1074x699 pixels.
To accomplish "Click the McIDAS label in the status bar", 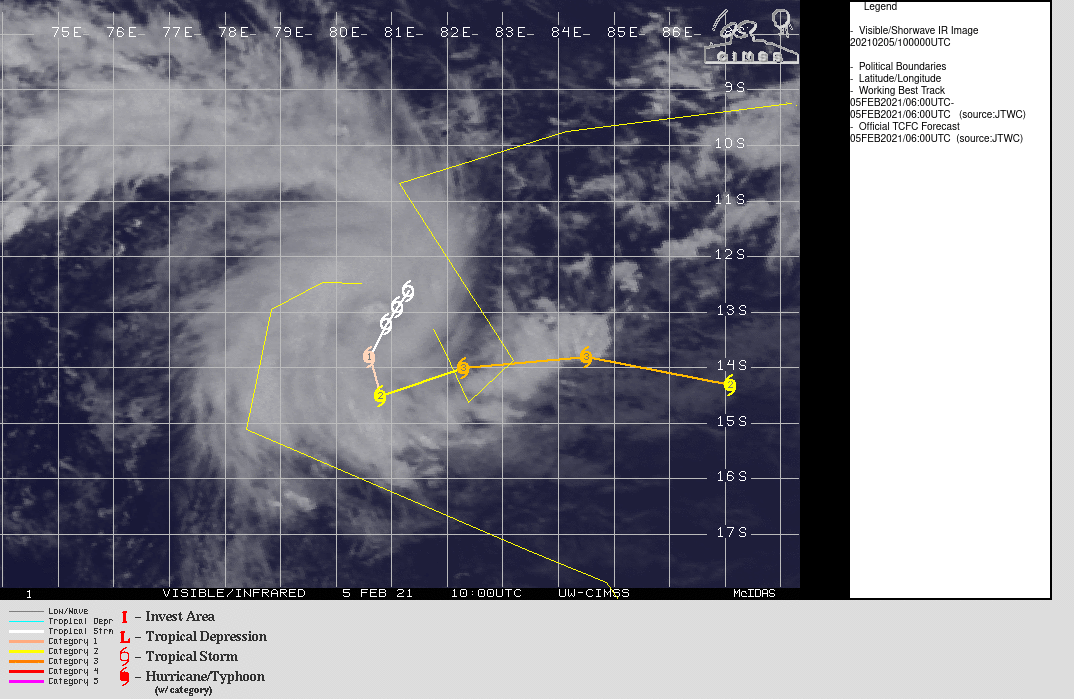I will coord(756,592).
